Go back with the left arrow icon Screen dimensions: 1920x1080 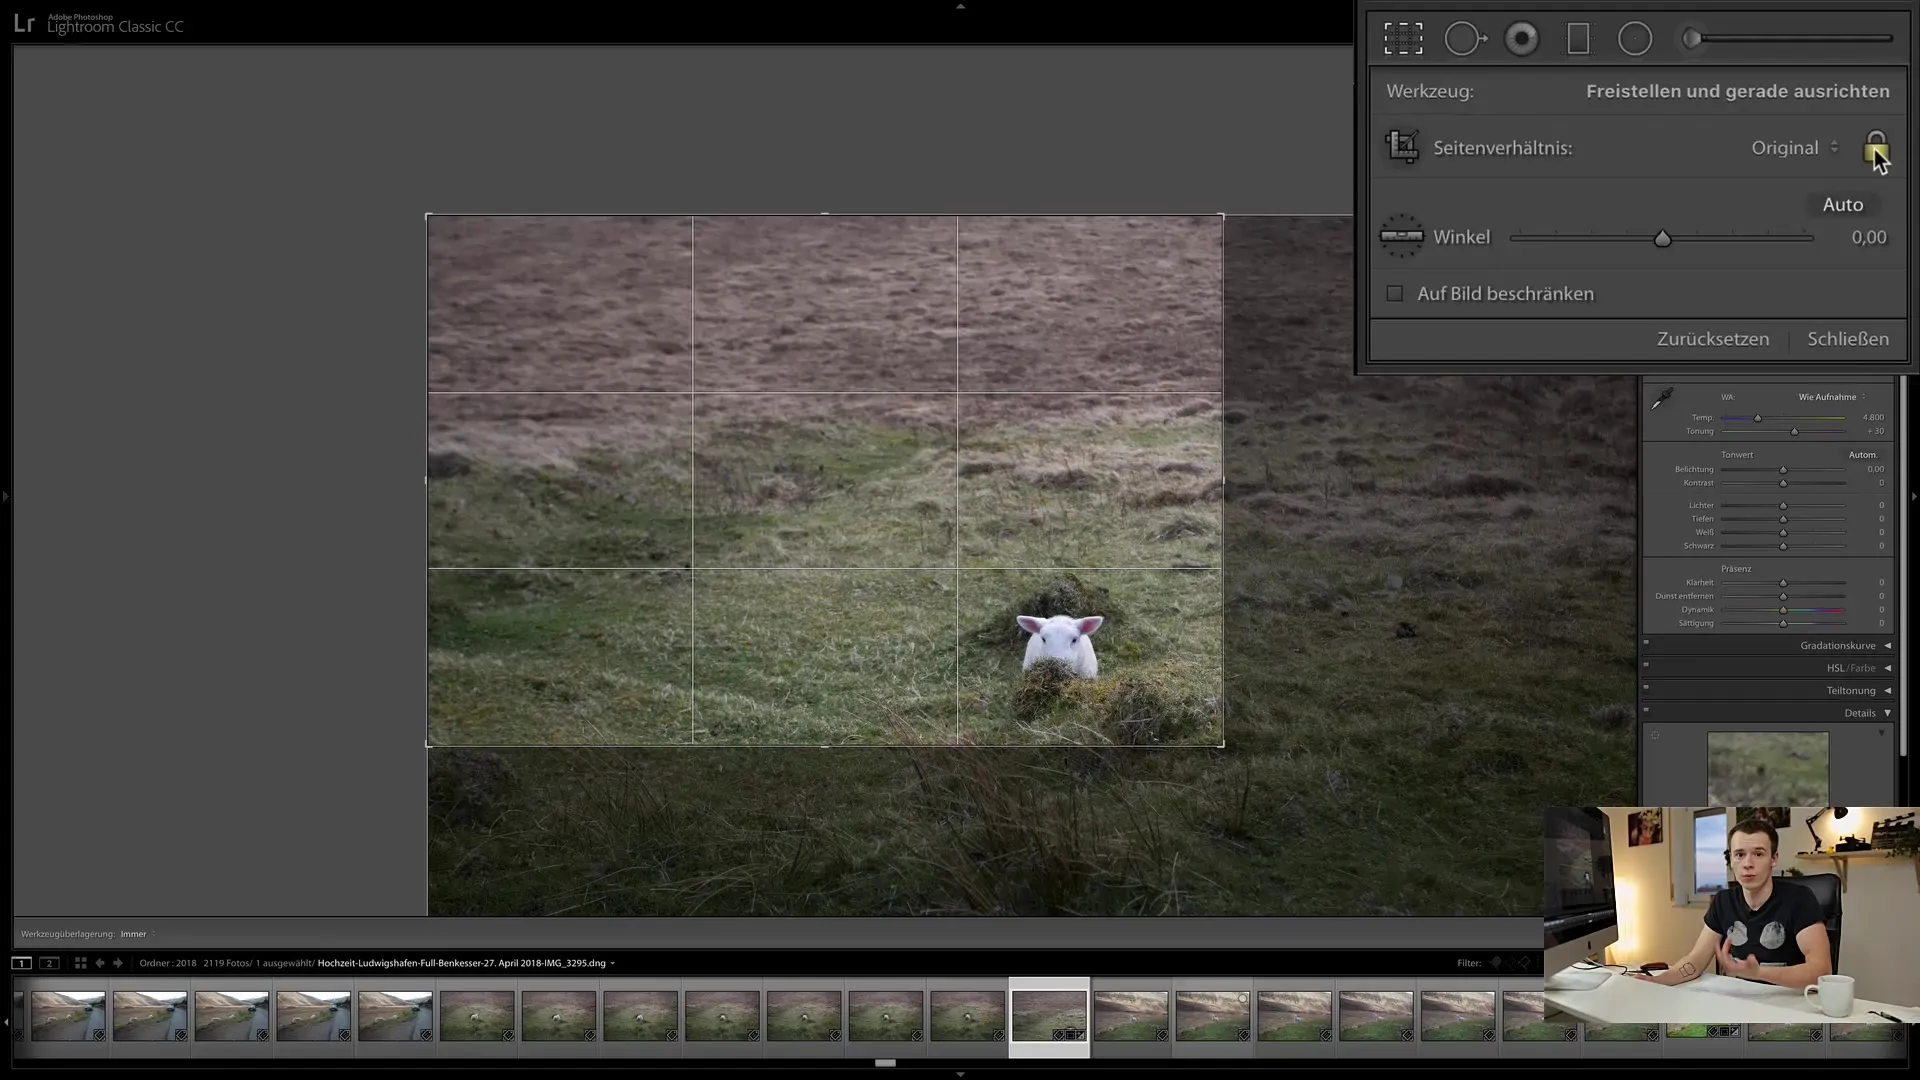coord(100,963)
